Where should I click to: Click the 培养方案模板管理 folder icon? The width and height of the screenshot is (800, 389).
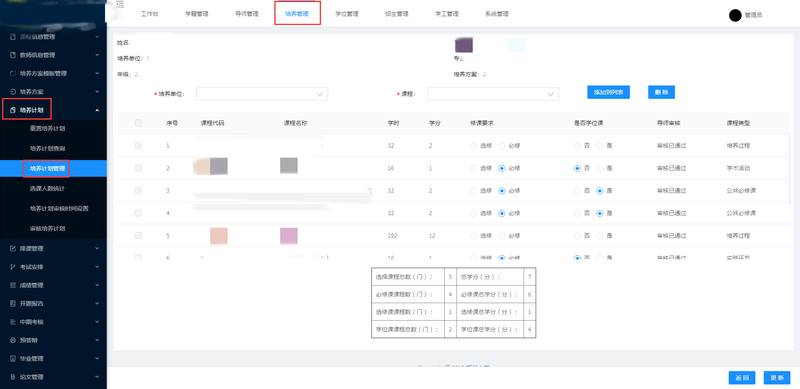click(13, 74)
